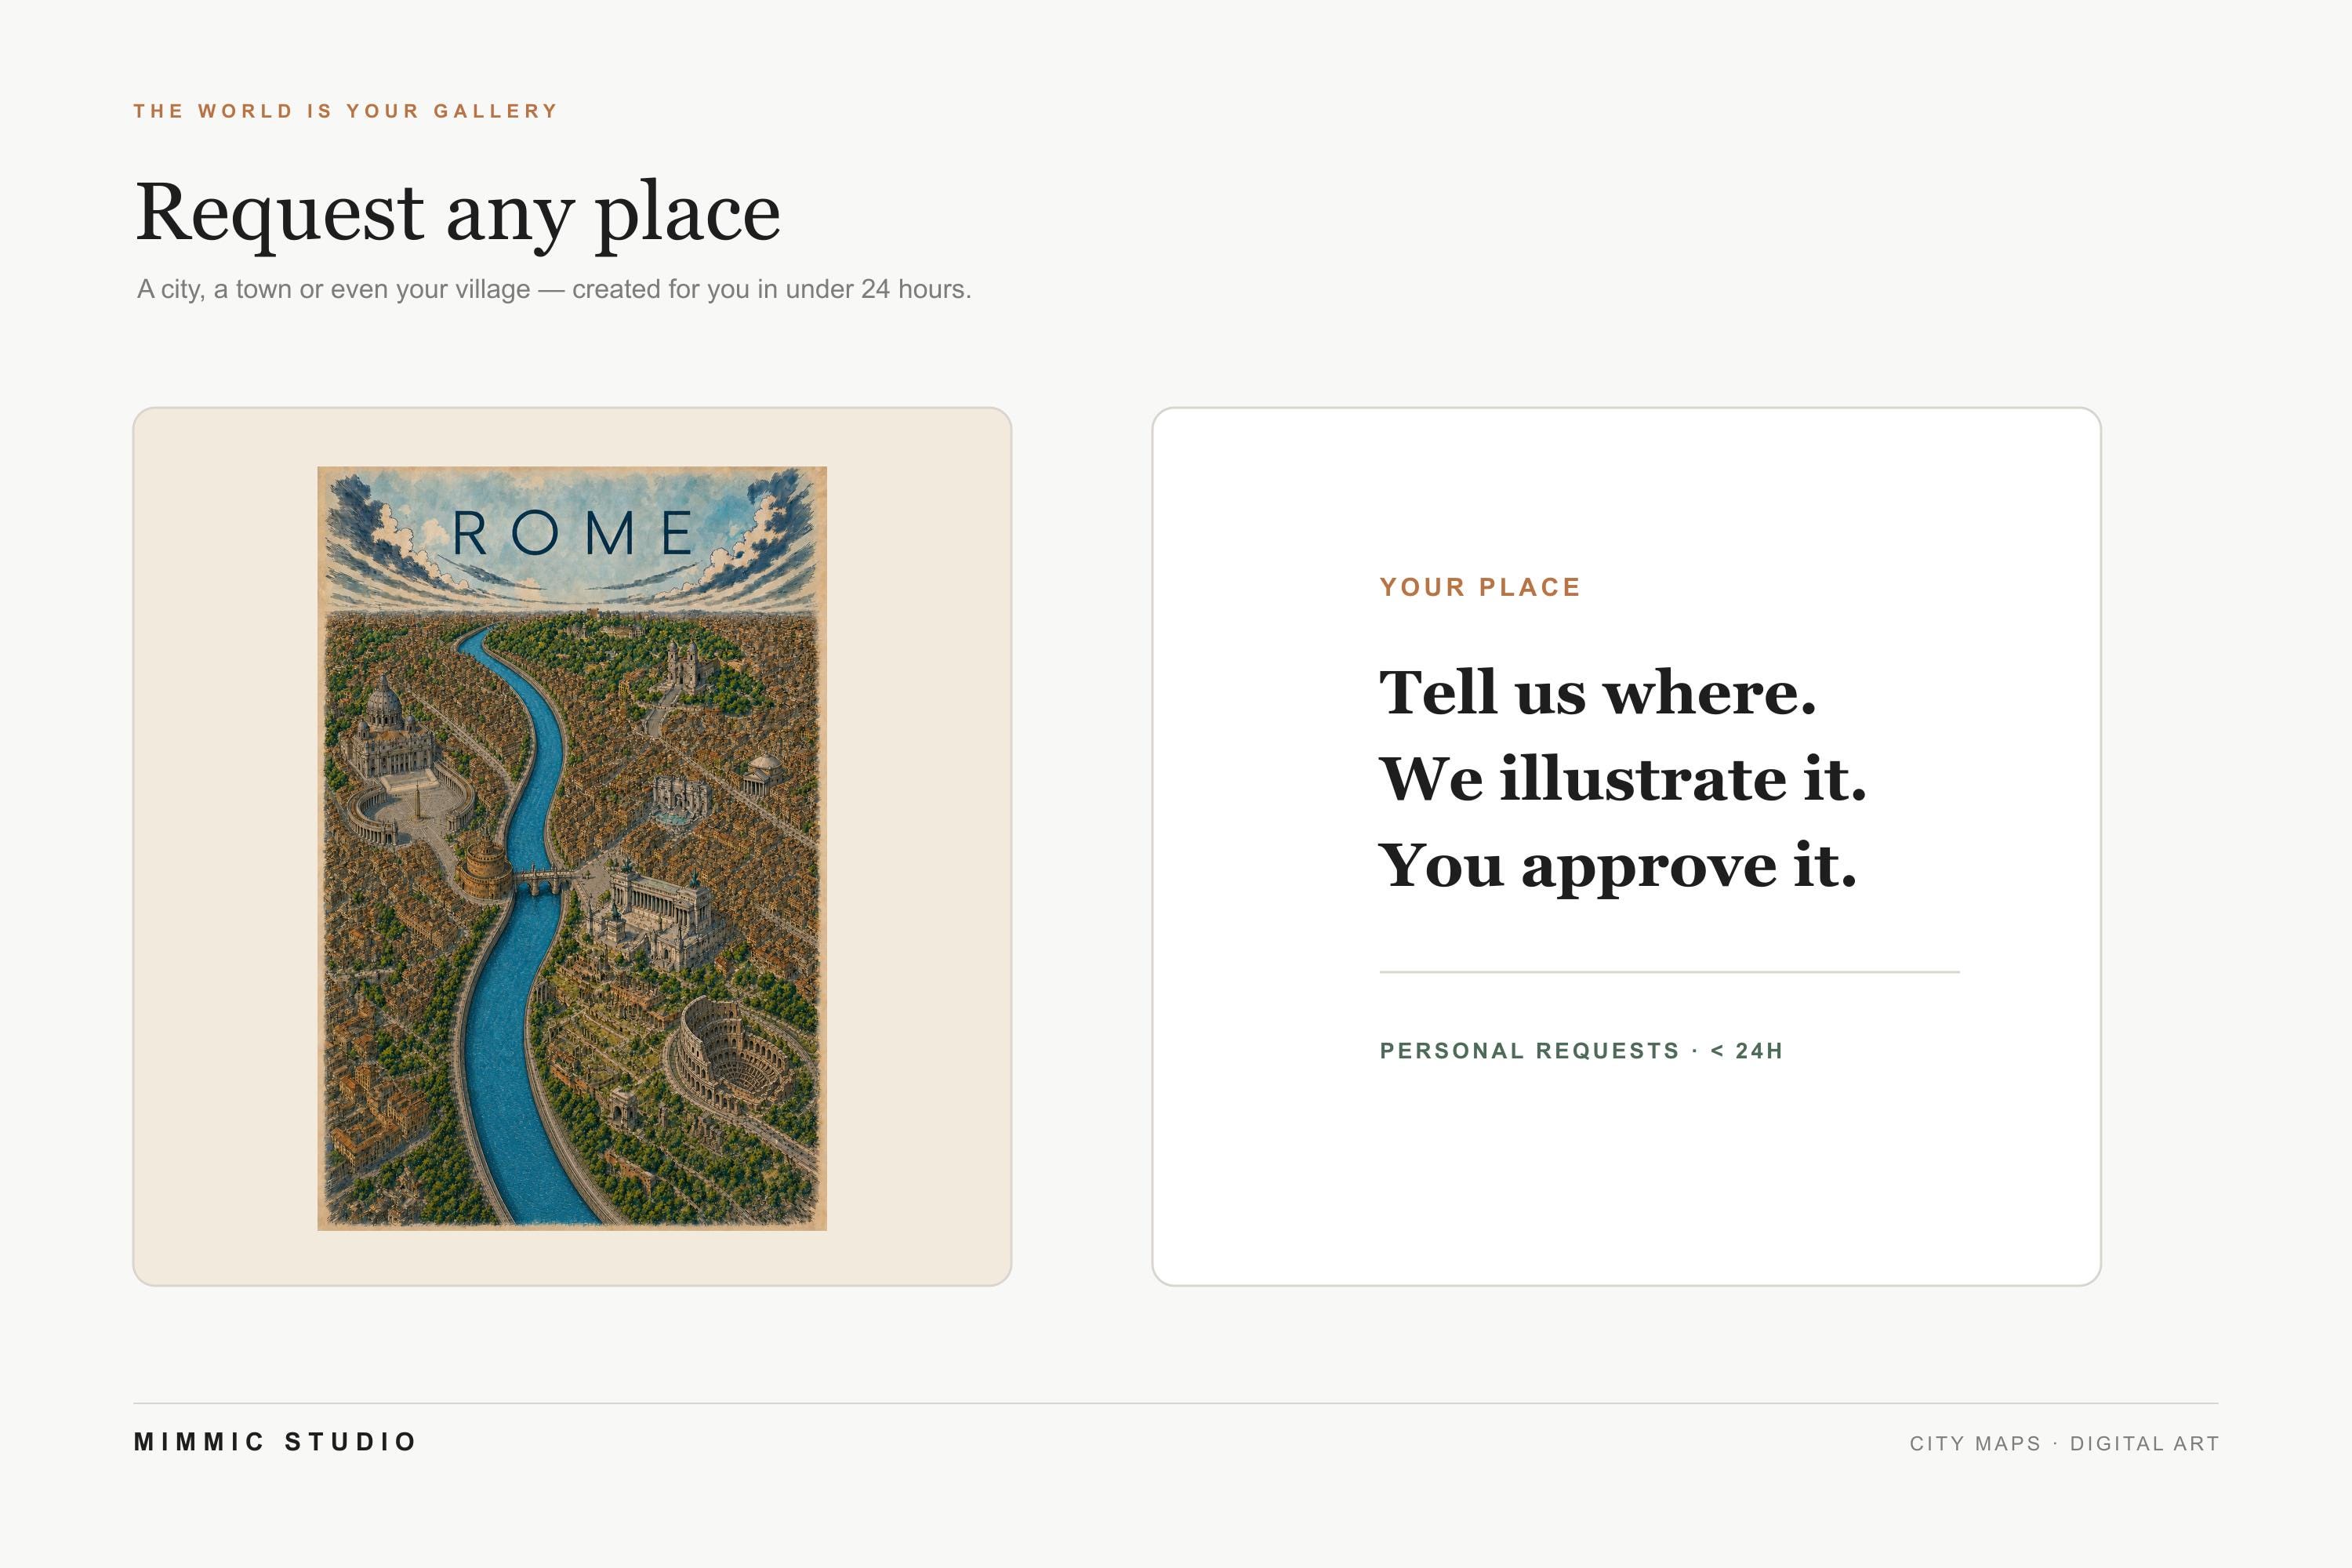Image resolution: width=2352 pixels, height=1568 pixels.
Task: Click "THE WORLD IS YOUR GALLERY" tagline
Action: pyautogui.click(x=346, y=111)
